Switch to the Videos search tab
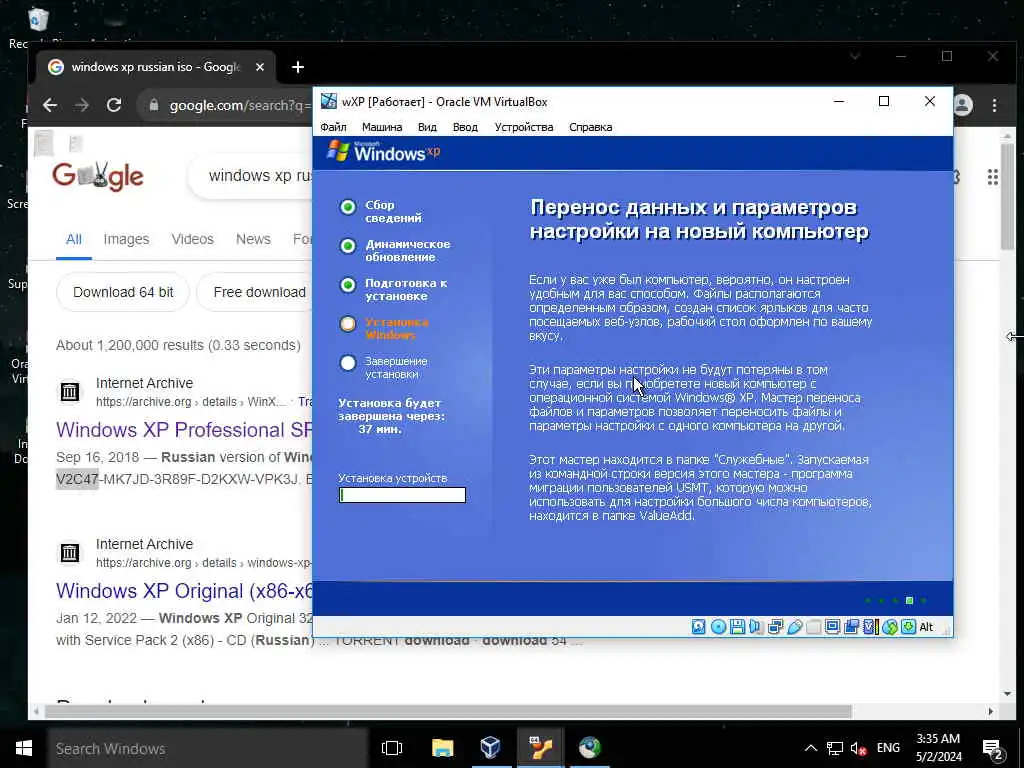The height and width of the screenshot is (768, 1024). 193,239
